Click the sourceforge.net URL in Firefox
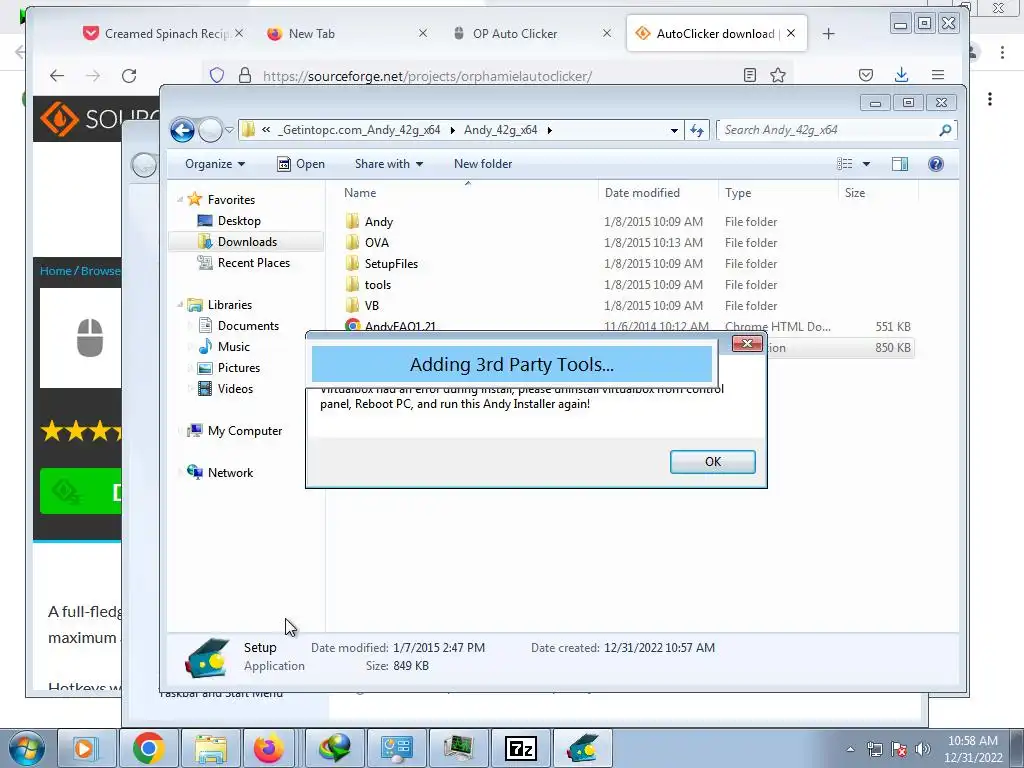This screenshot has height=768, width=1024. 427,76
